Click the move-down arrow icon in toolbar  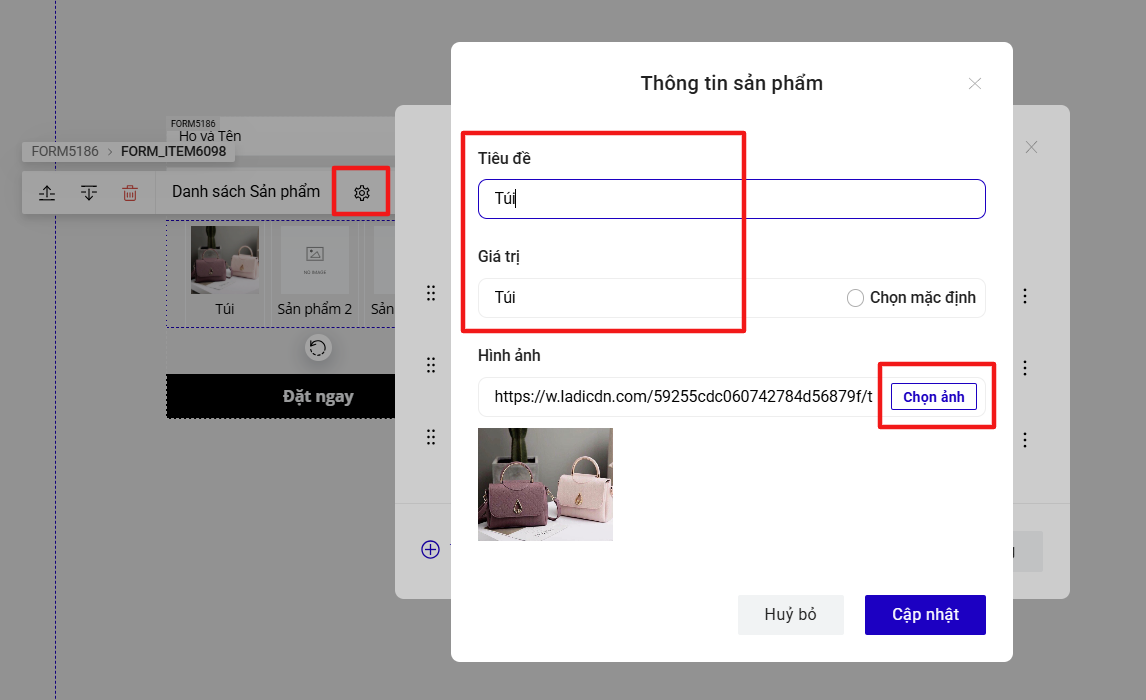tap(88, 193)
